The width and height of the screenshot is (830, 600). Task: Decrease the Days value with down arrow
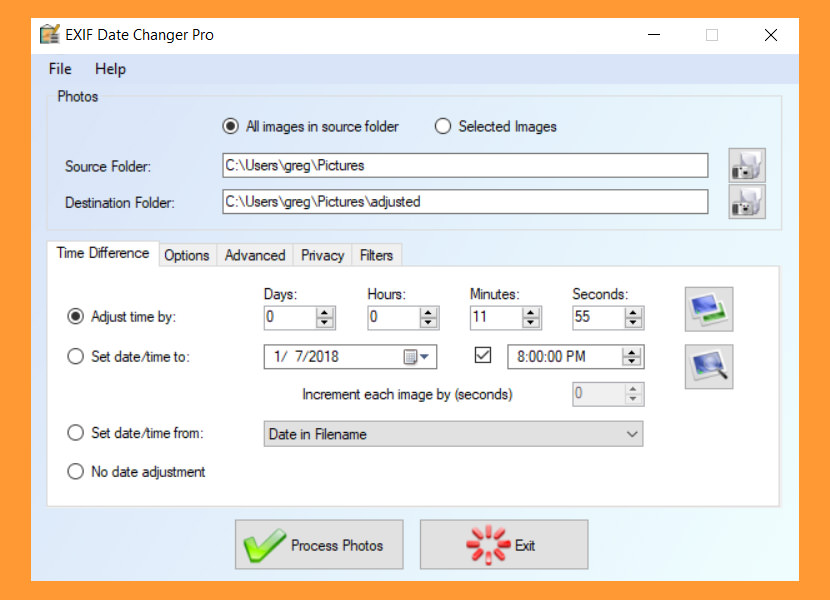[x=325, y=323]
